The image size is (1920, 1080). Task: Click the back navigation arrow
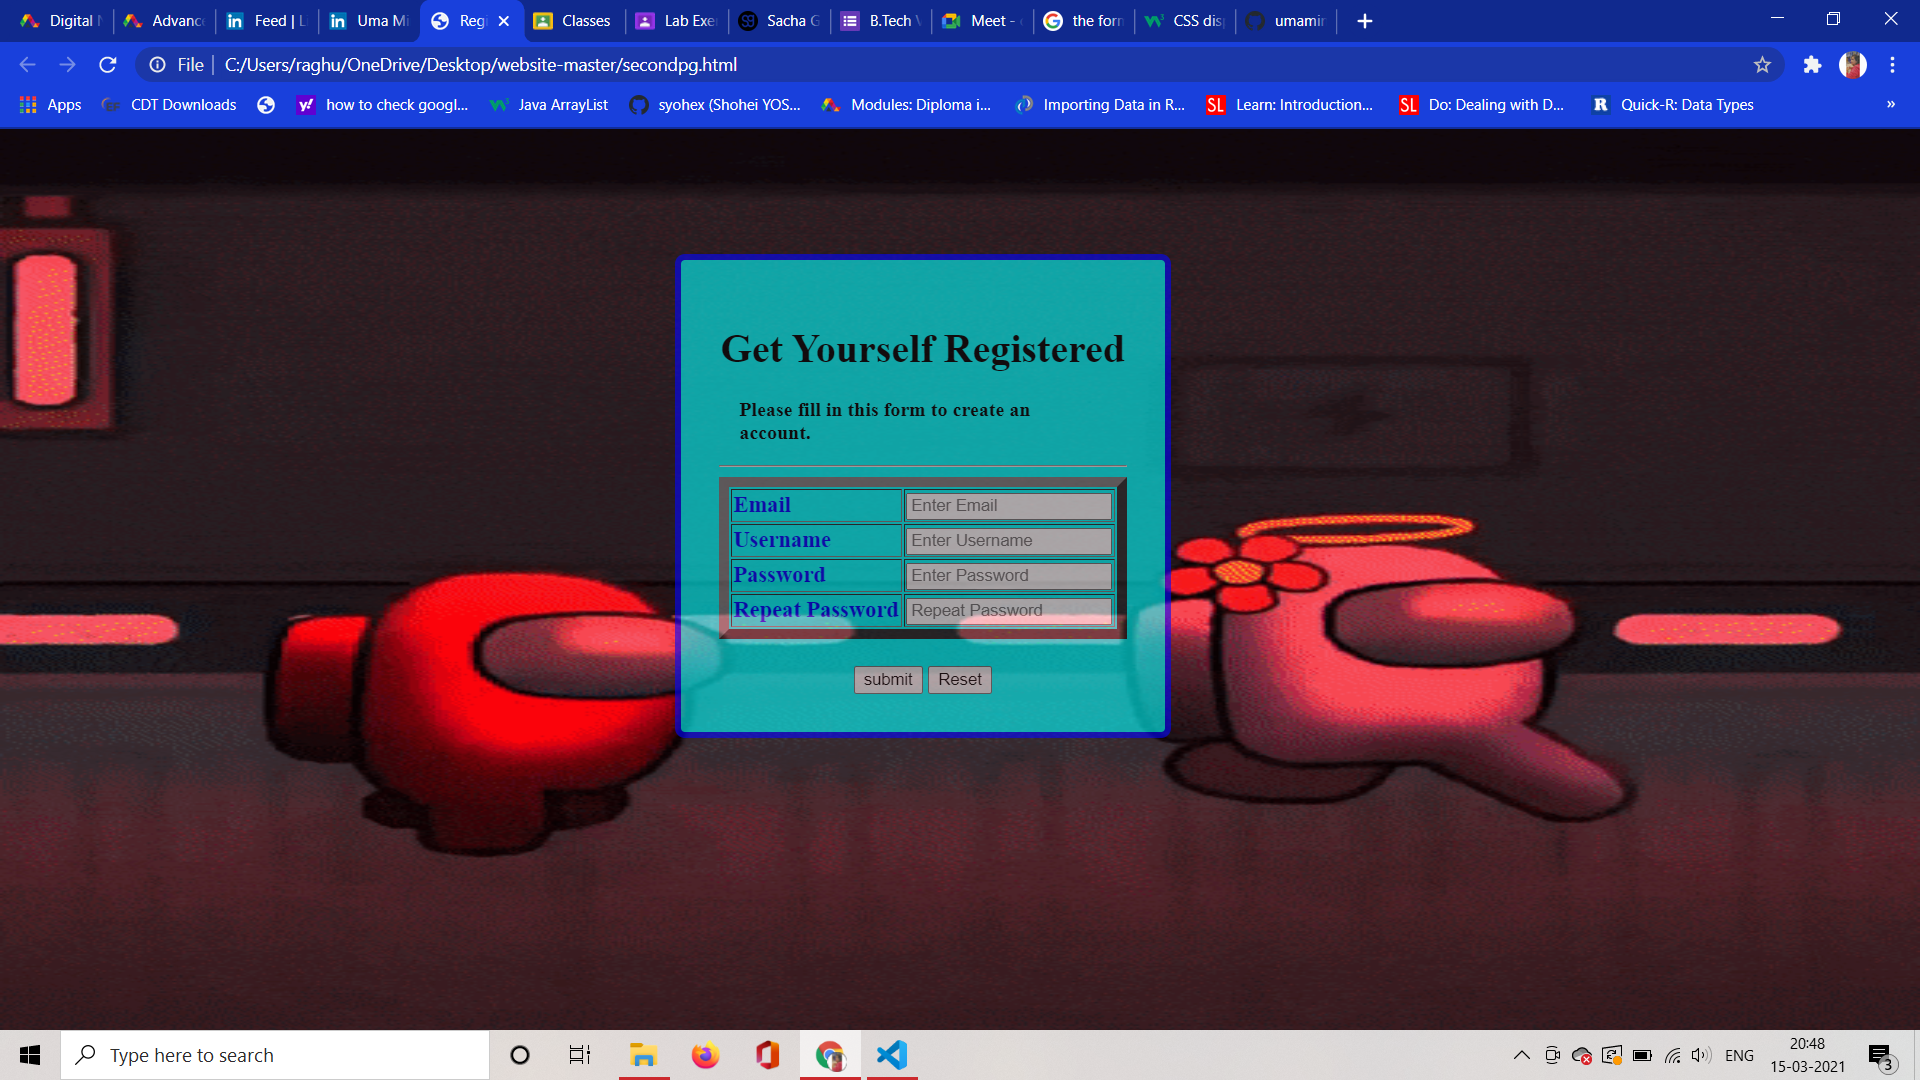coord(26,64)
